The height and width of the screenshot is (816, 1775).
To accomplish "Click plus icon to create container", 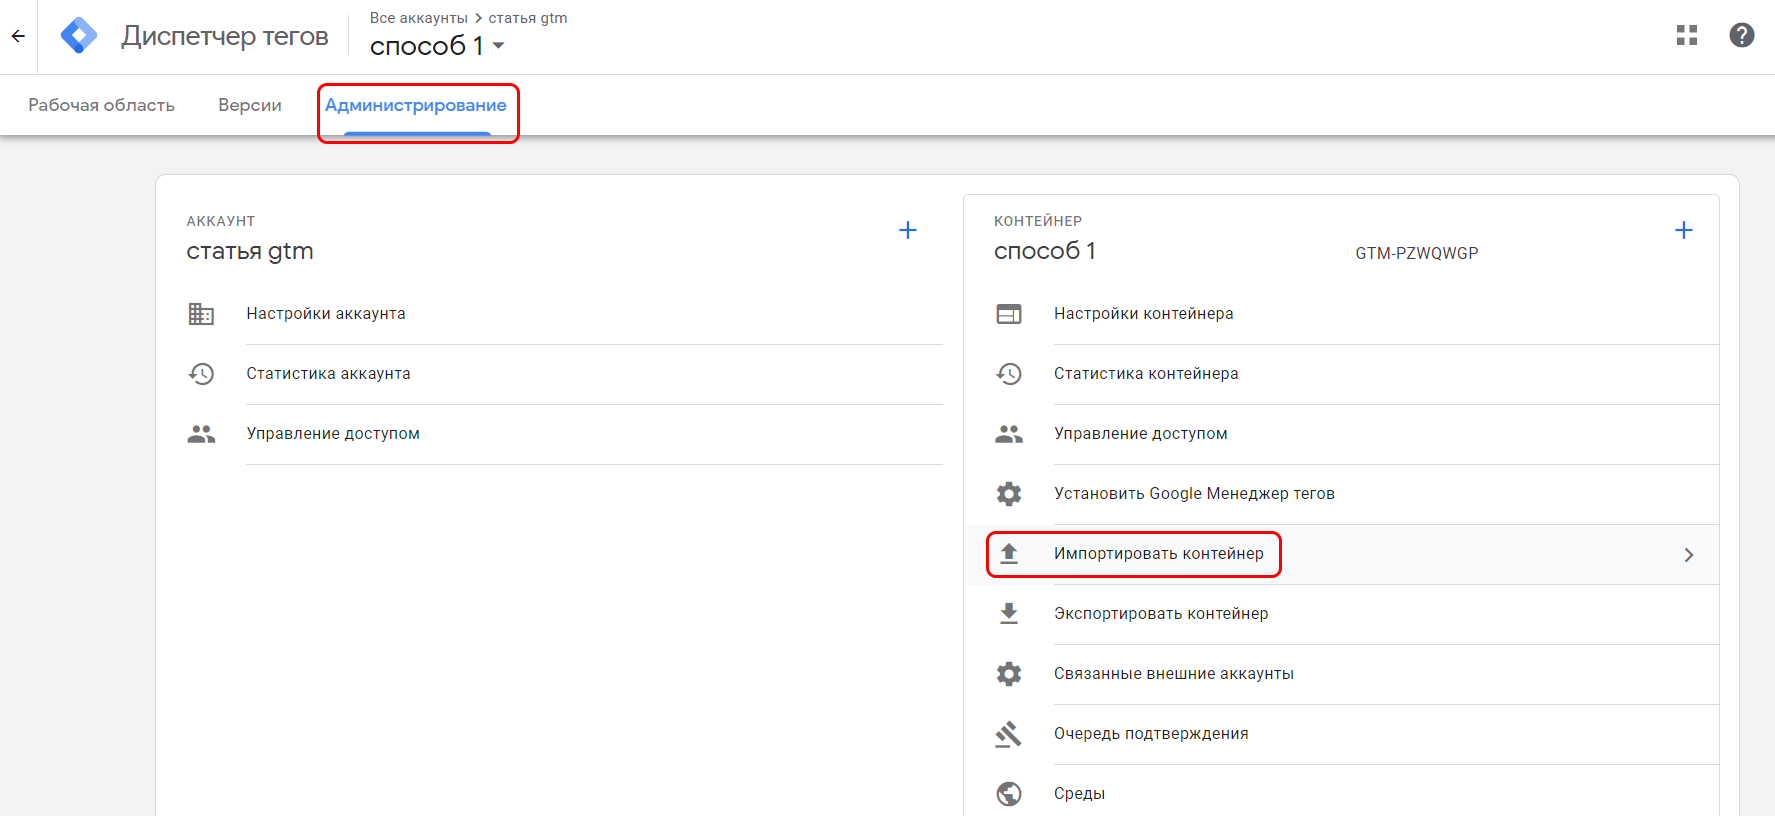I will 1684,230.
